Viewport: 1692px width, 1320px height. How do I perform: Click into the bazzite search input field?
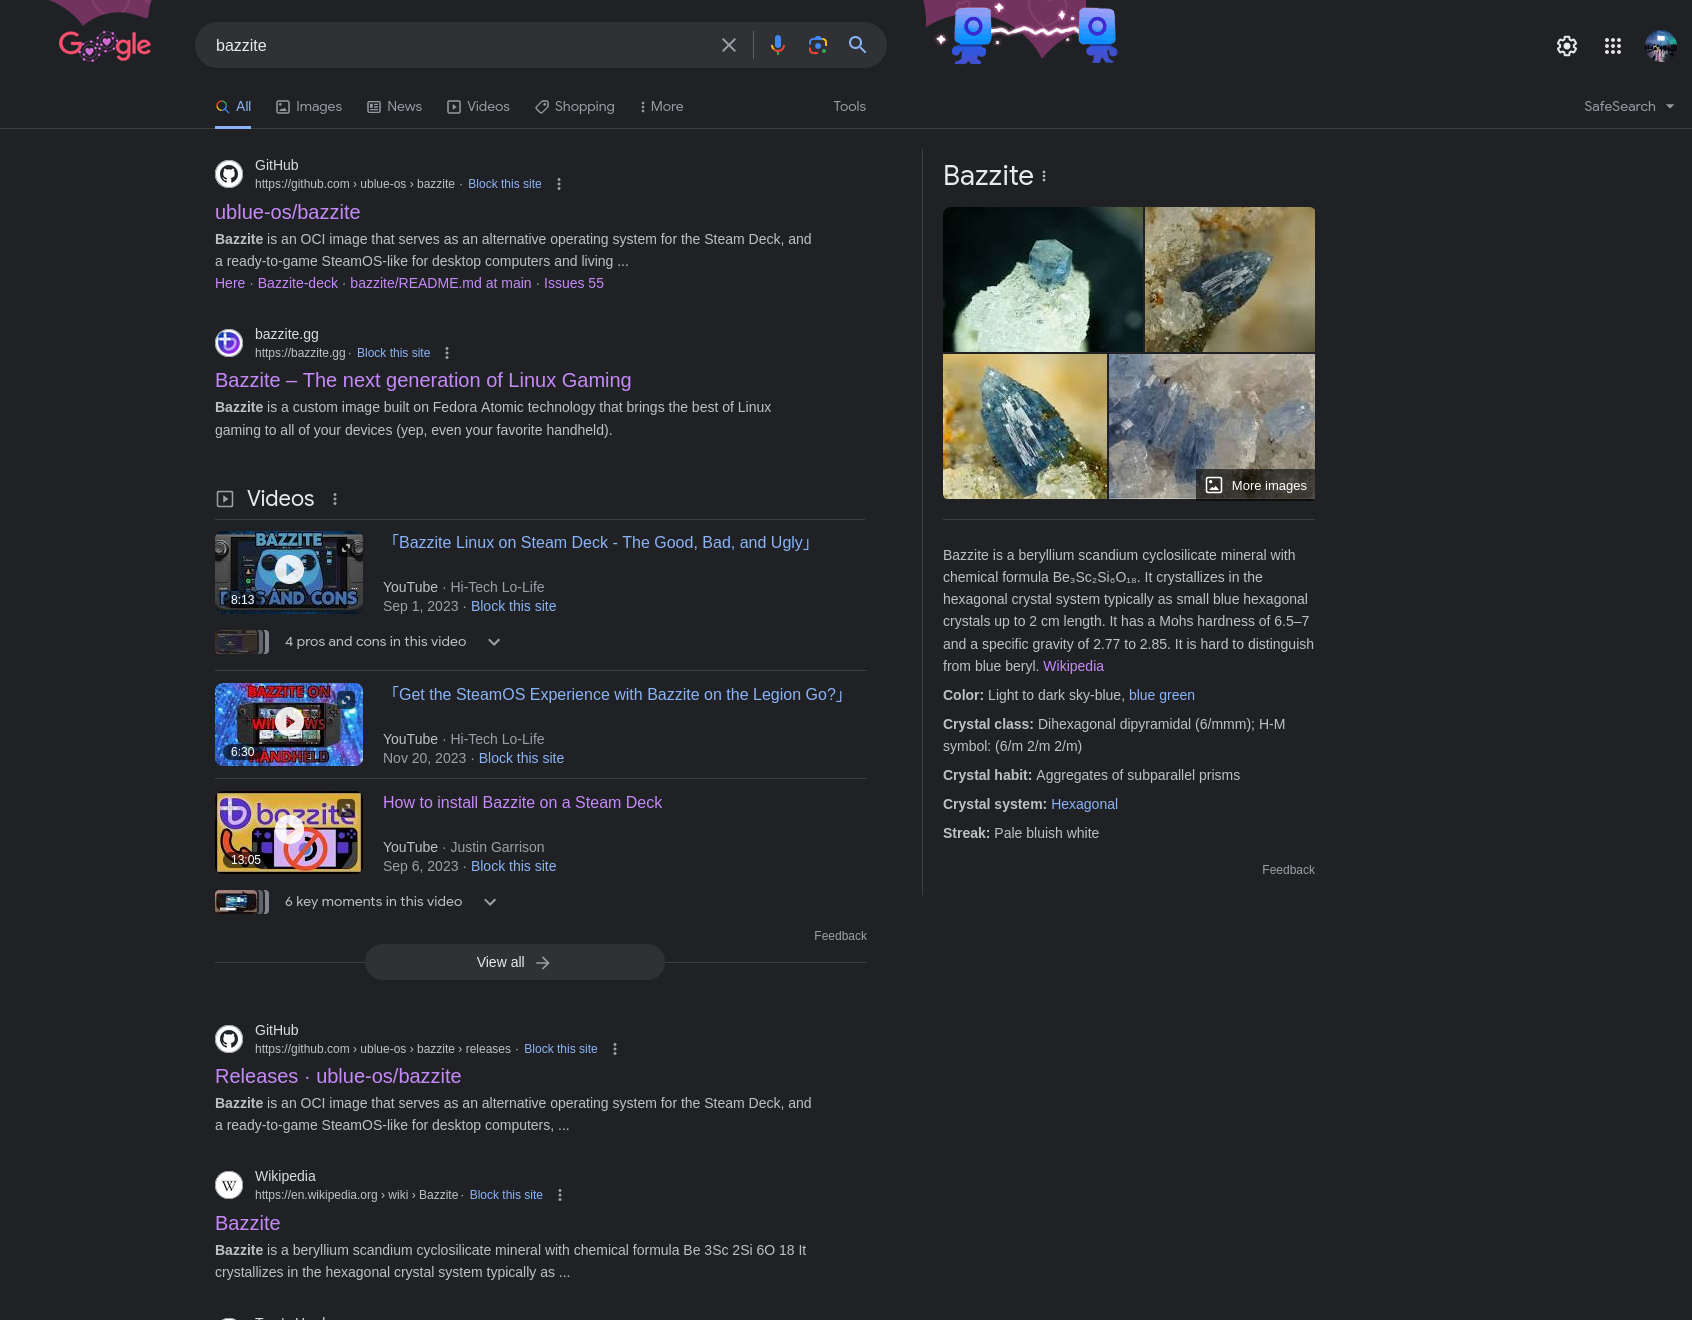pyautogui.click(x=460, y=45)
